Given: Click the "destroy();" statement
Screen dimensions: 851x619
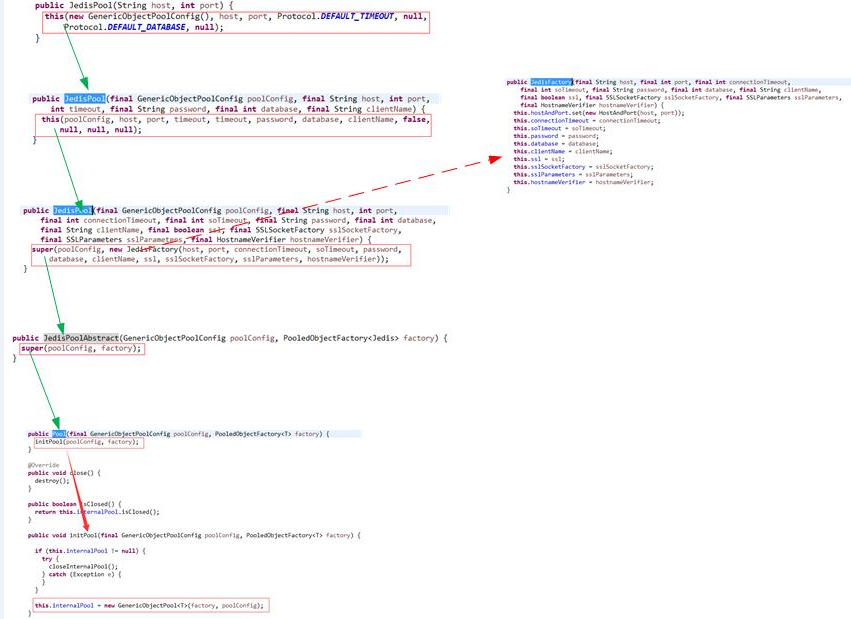Looking at the screenshot, I should [52, 481].
